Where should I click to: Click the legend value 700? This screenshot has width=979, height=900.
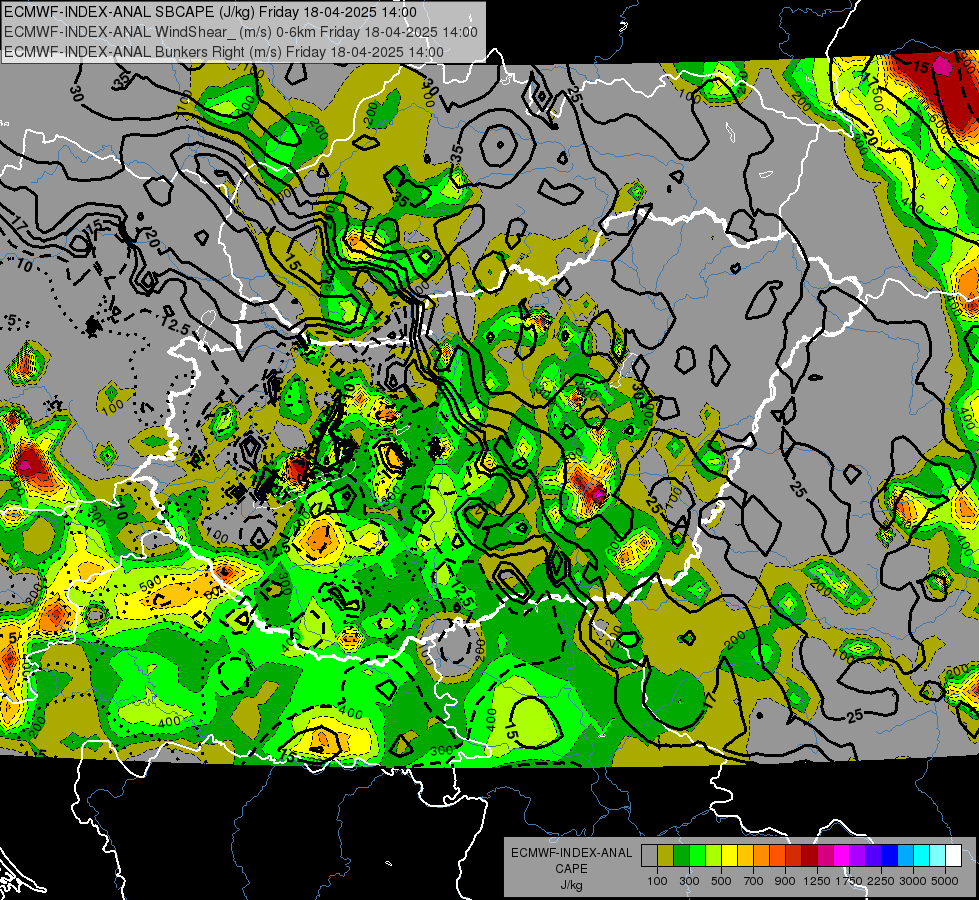(x=754, y=881)
